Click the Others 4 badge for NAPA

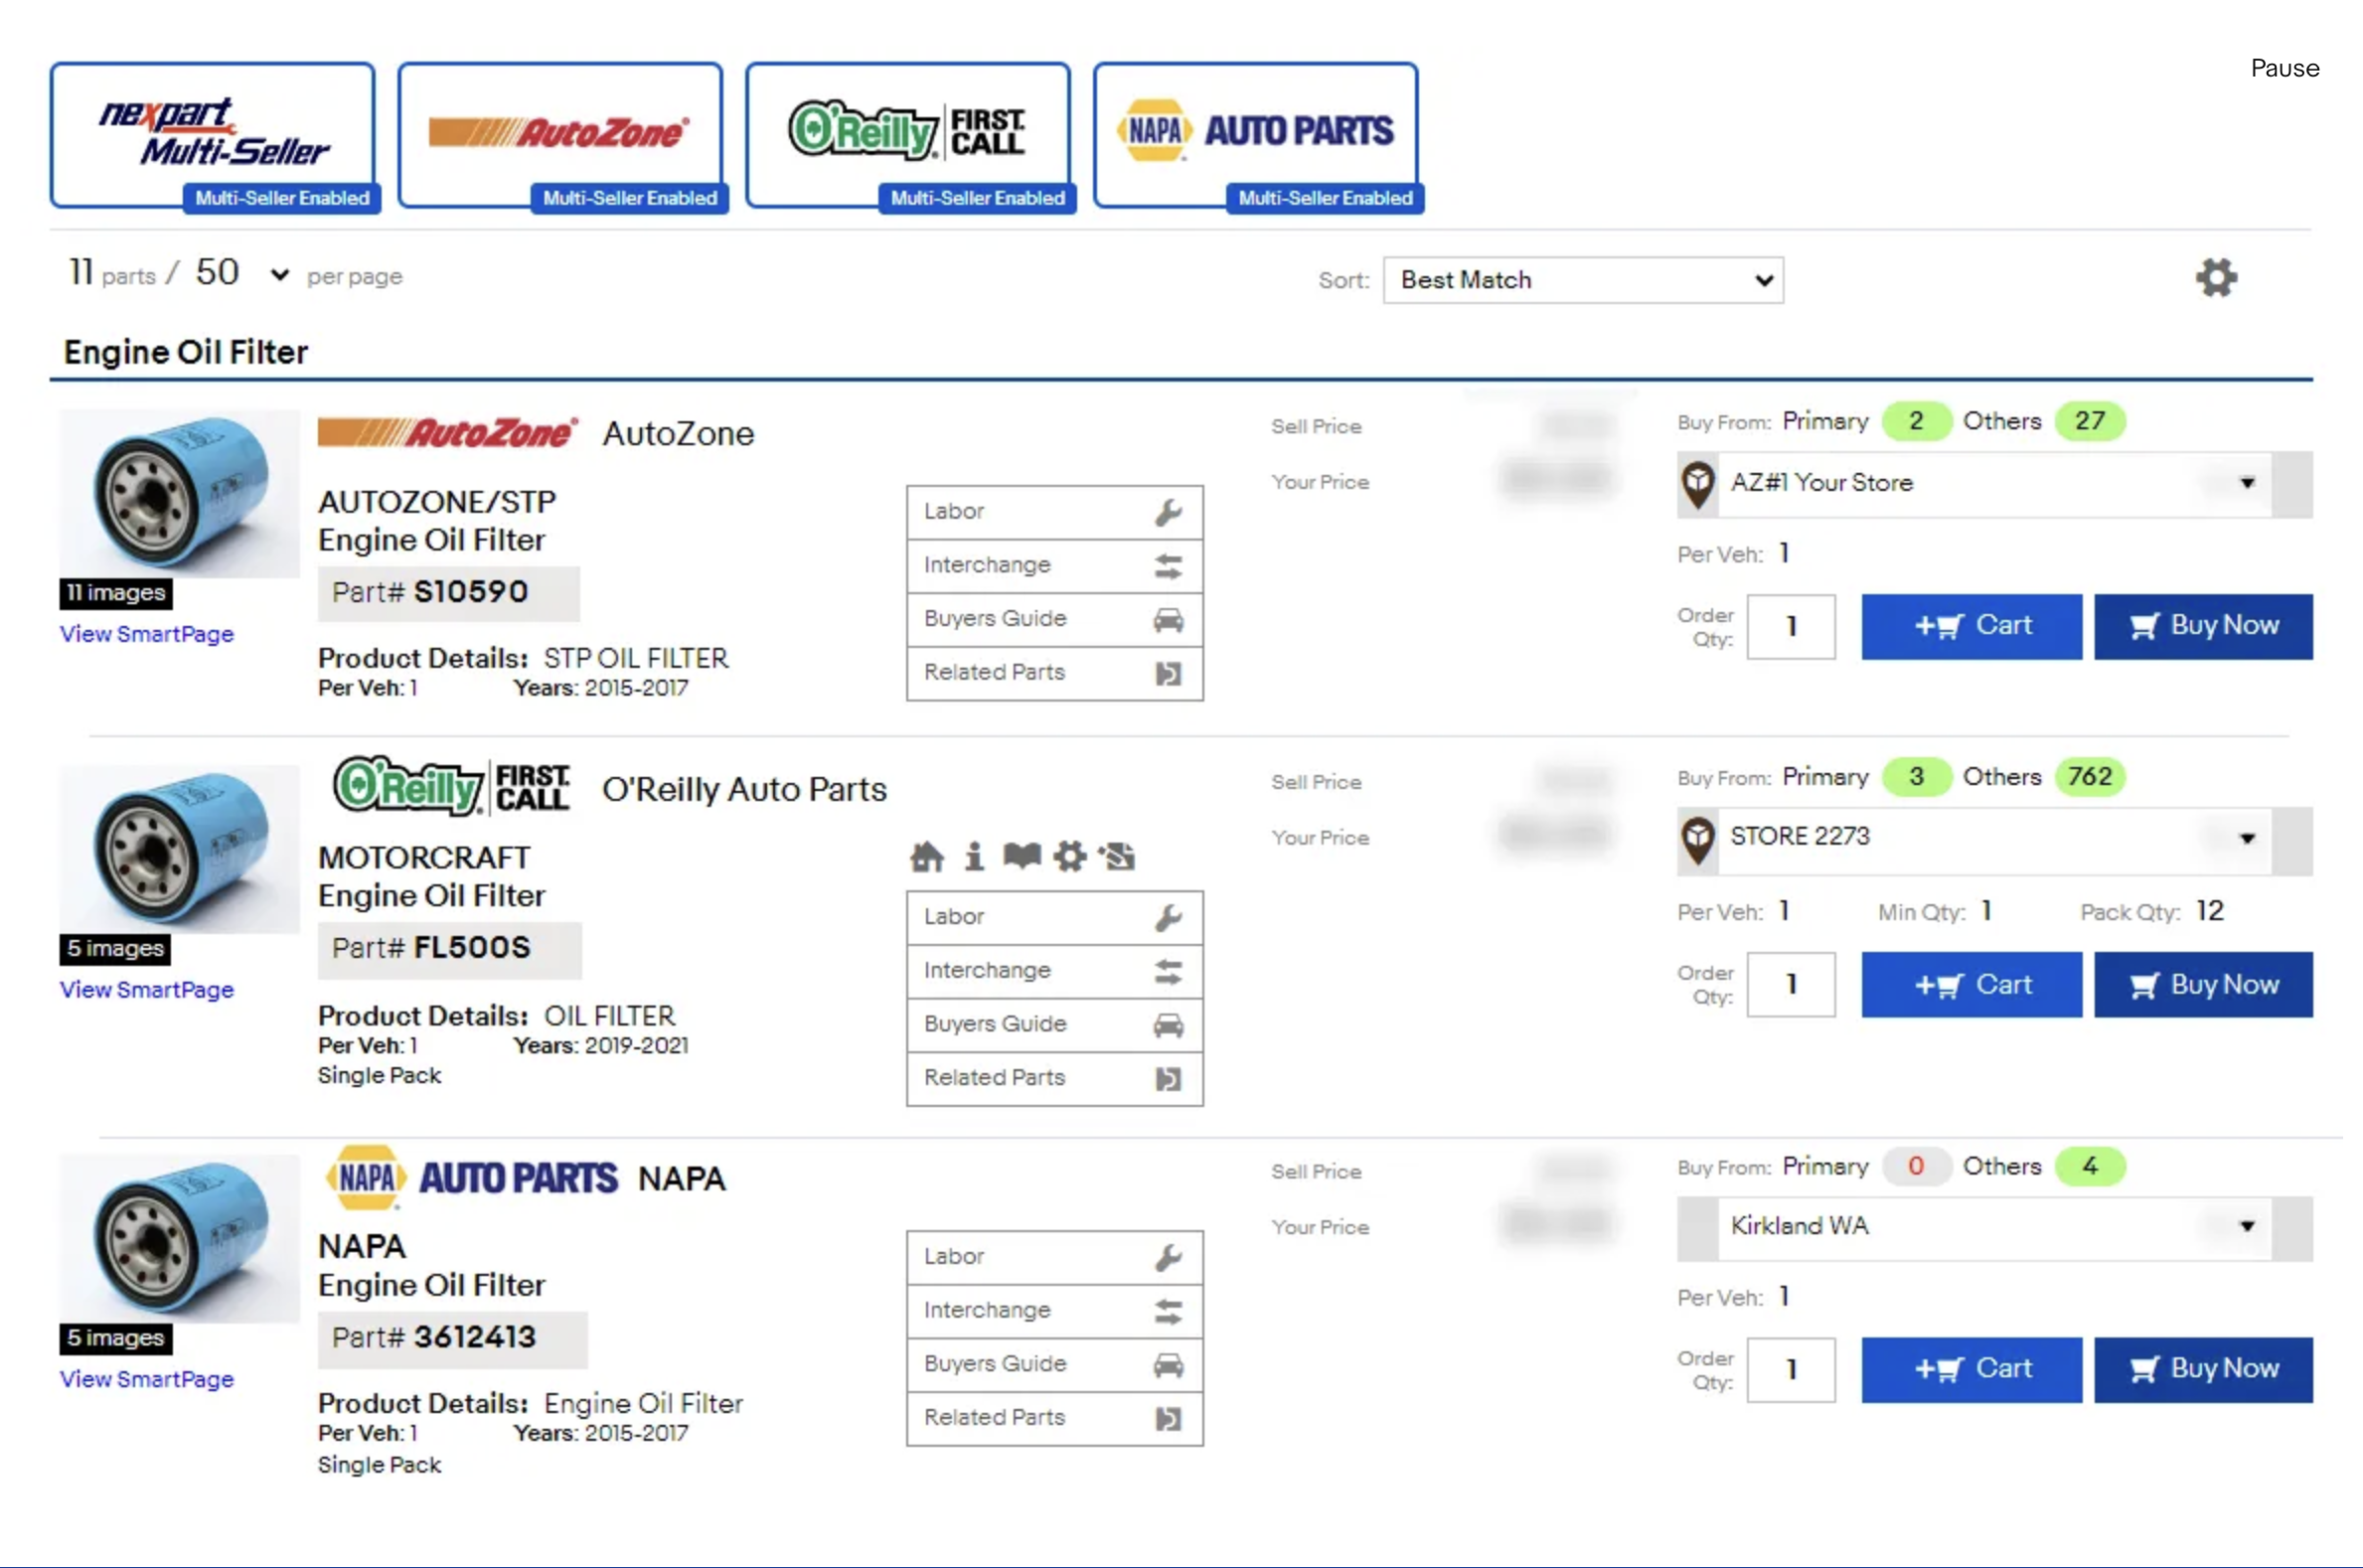(x=2090, y=1166)
